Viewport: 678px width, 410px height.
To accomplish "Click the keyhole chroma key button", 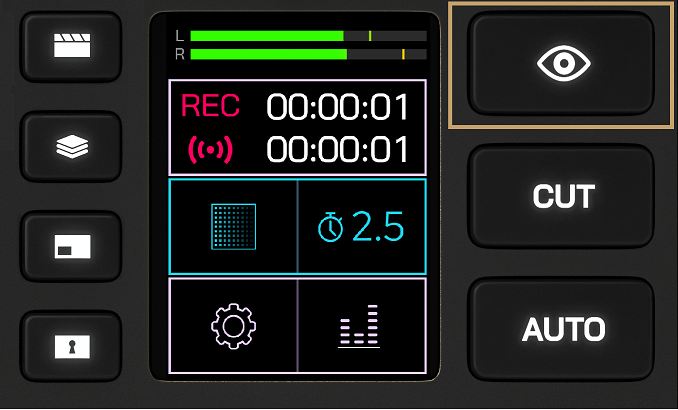I will tap(71, 346).
